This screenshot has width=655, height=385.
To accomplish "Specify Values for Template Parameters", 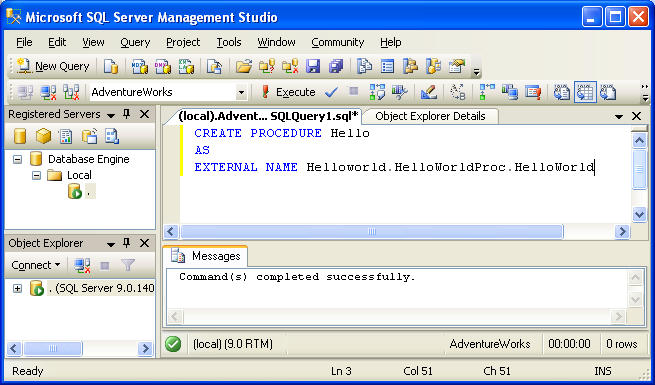I will click(x=458, y=92).
